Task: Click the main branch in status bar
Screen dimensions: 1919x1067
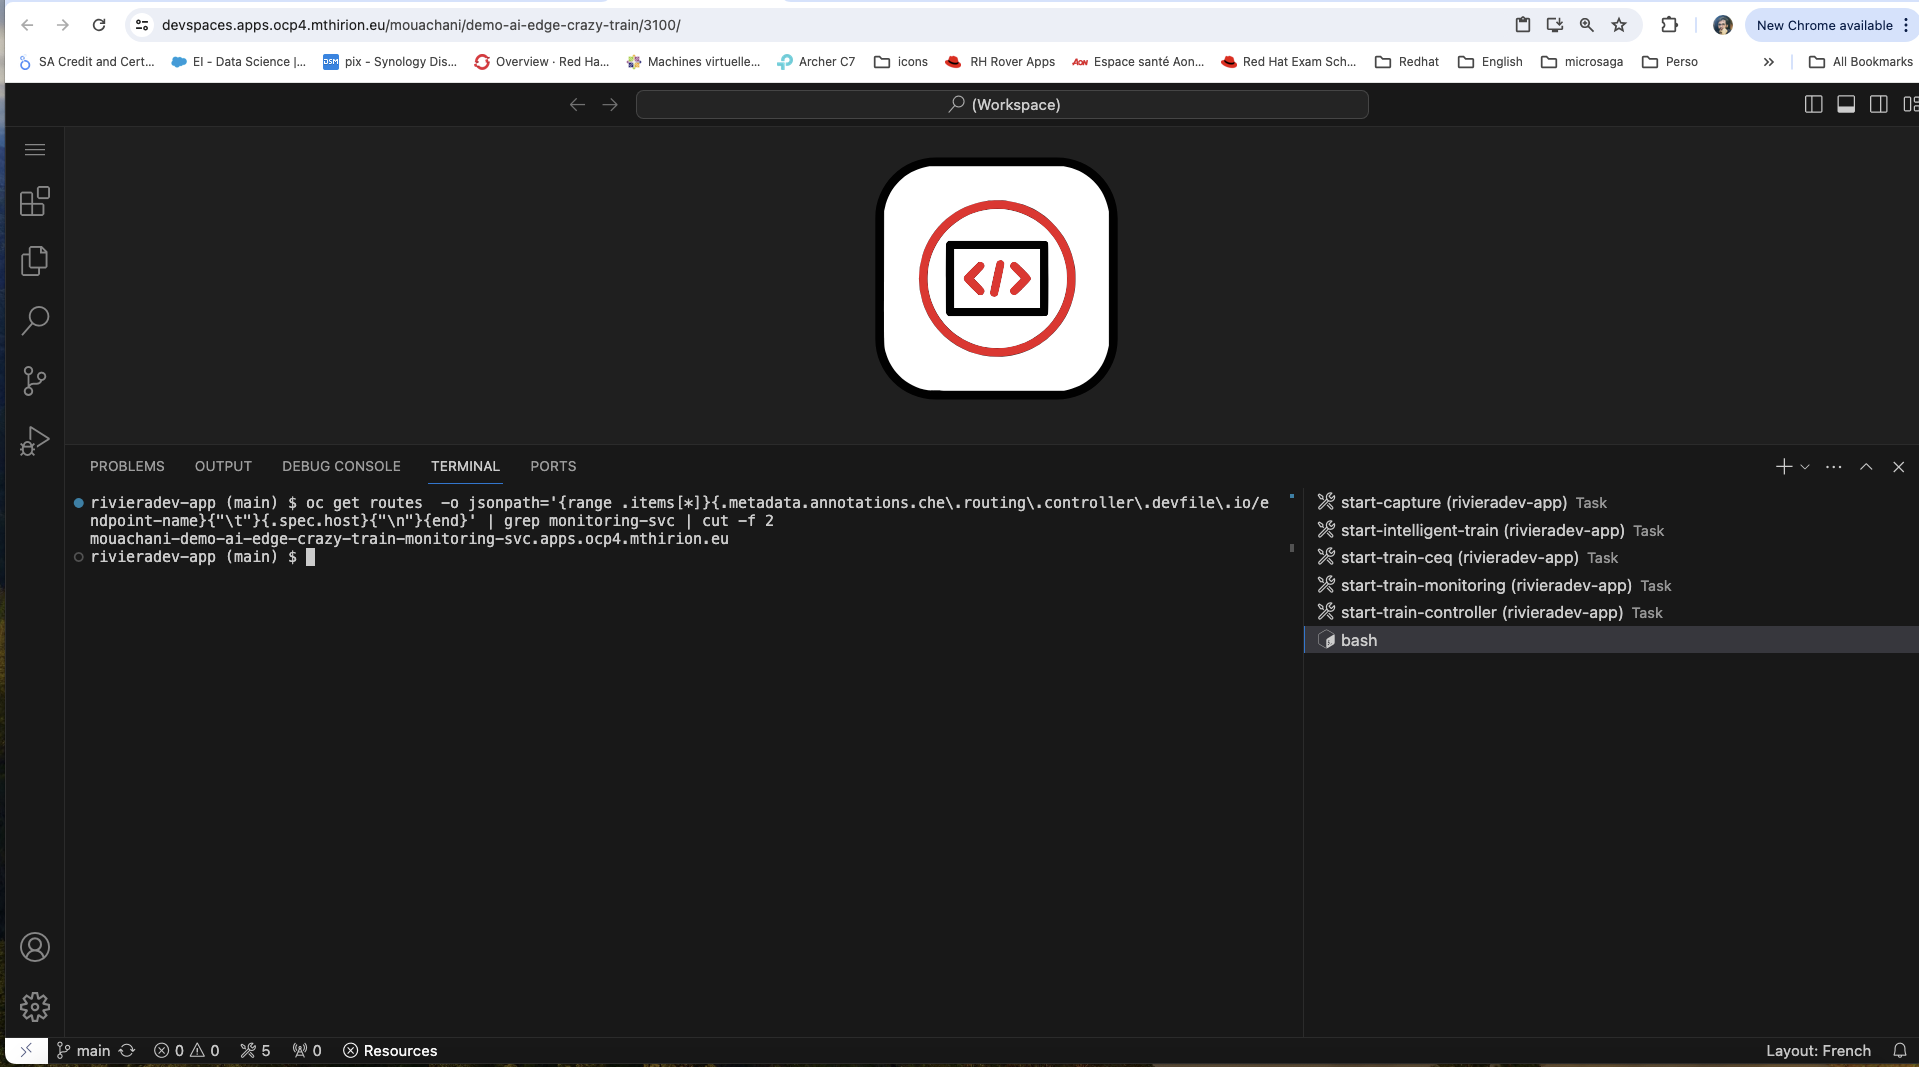Action: pyautogui.click(x=84, y=1050)
